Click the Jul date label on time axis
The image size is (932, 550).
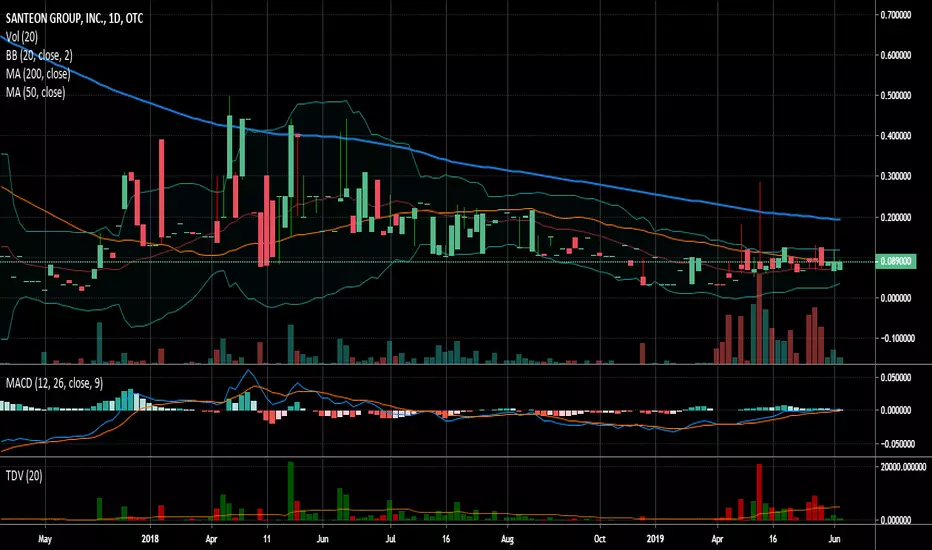(391, 539)
